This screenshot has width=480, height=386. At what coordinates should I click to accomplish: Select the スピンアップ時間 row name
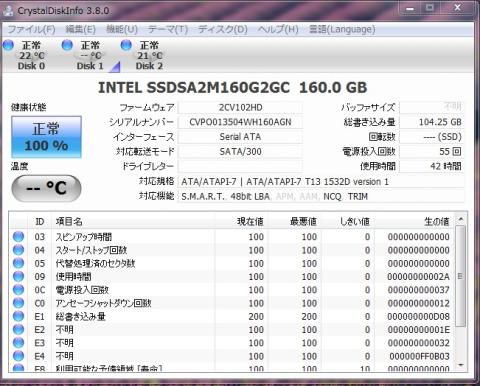[84, 237]
